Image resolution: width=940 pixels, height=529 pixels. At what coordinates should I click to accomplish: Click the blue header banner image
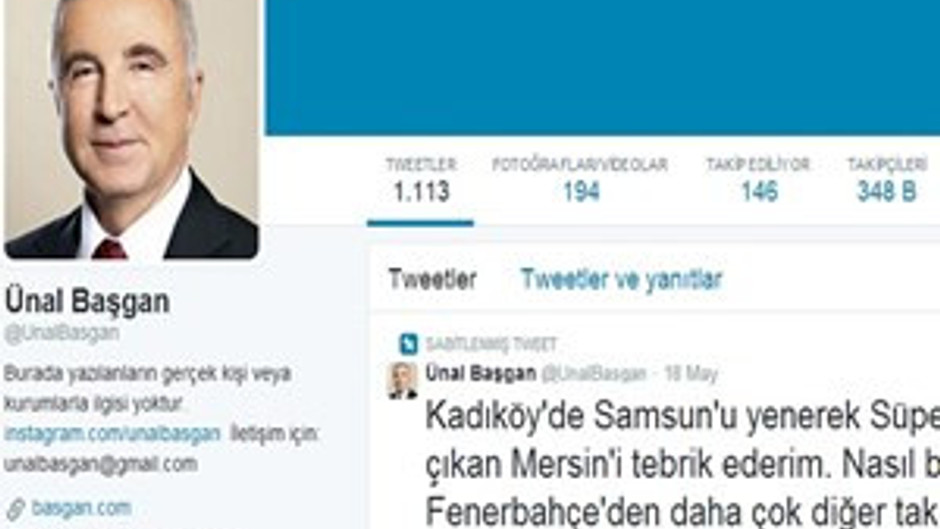tap(602, 67)
